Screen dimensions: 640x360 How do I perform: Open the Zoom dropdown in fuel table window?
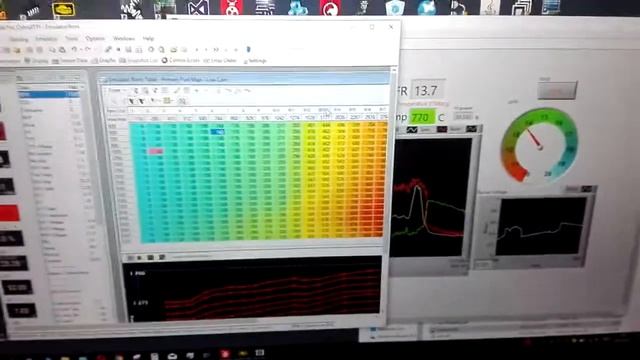[x=116, y=90]
